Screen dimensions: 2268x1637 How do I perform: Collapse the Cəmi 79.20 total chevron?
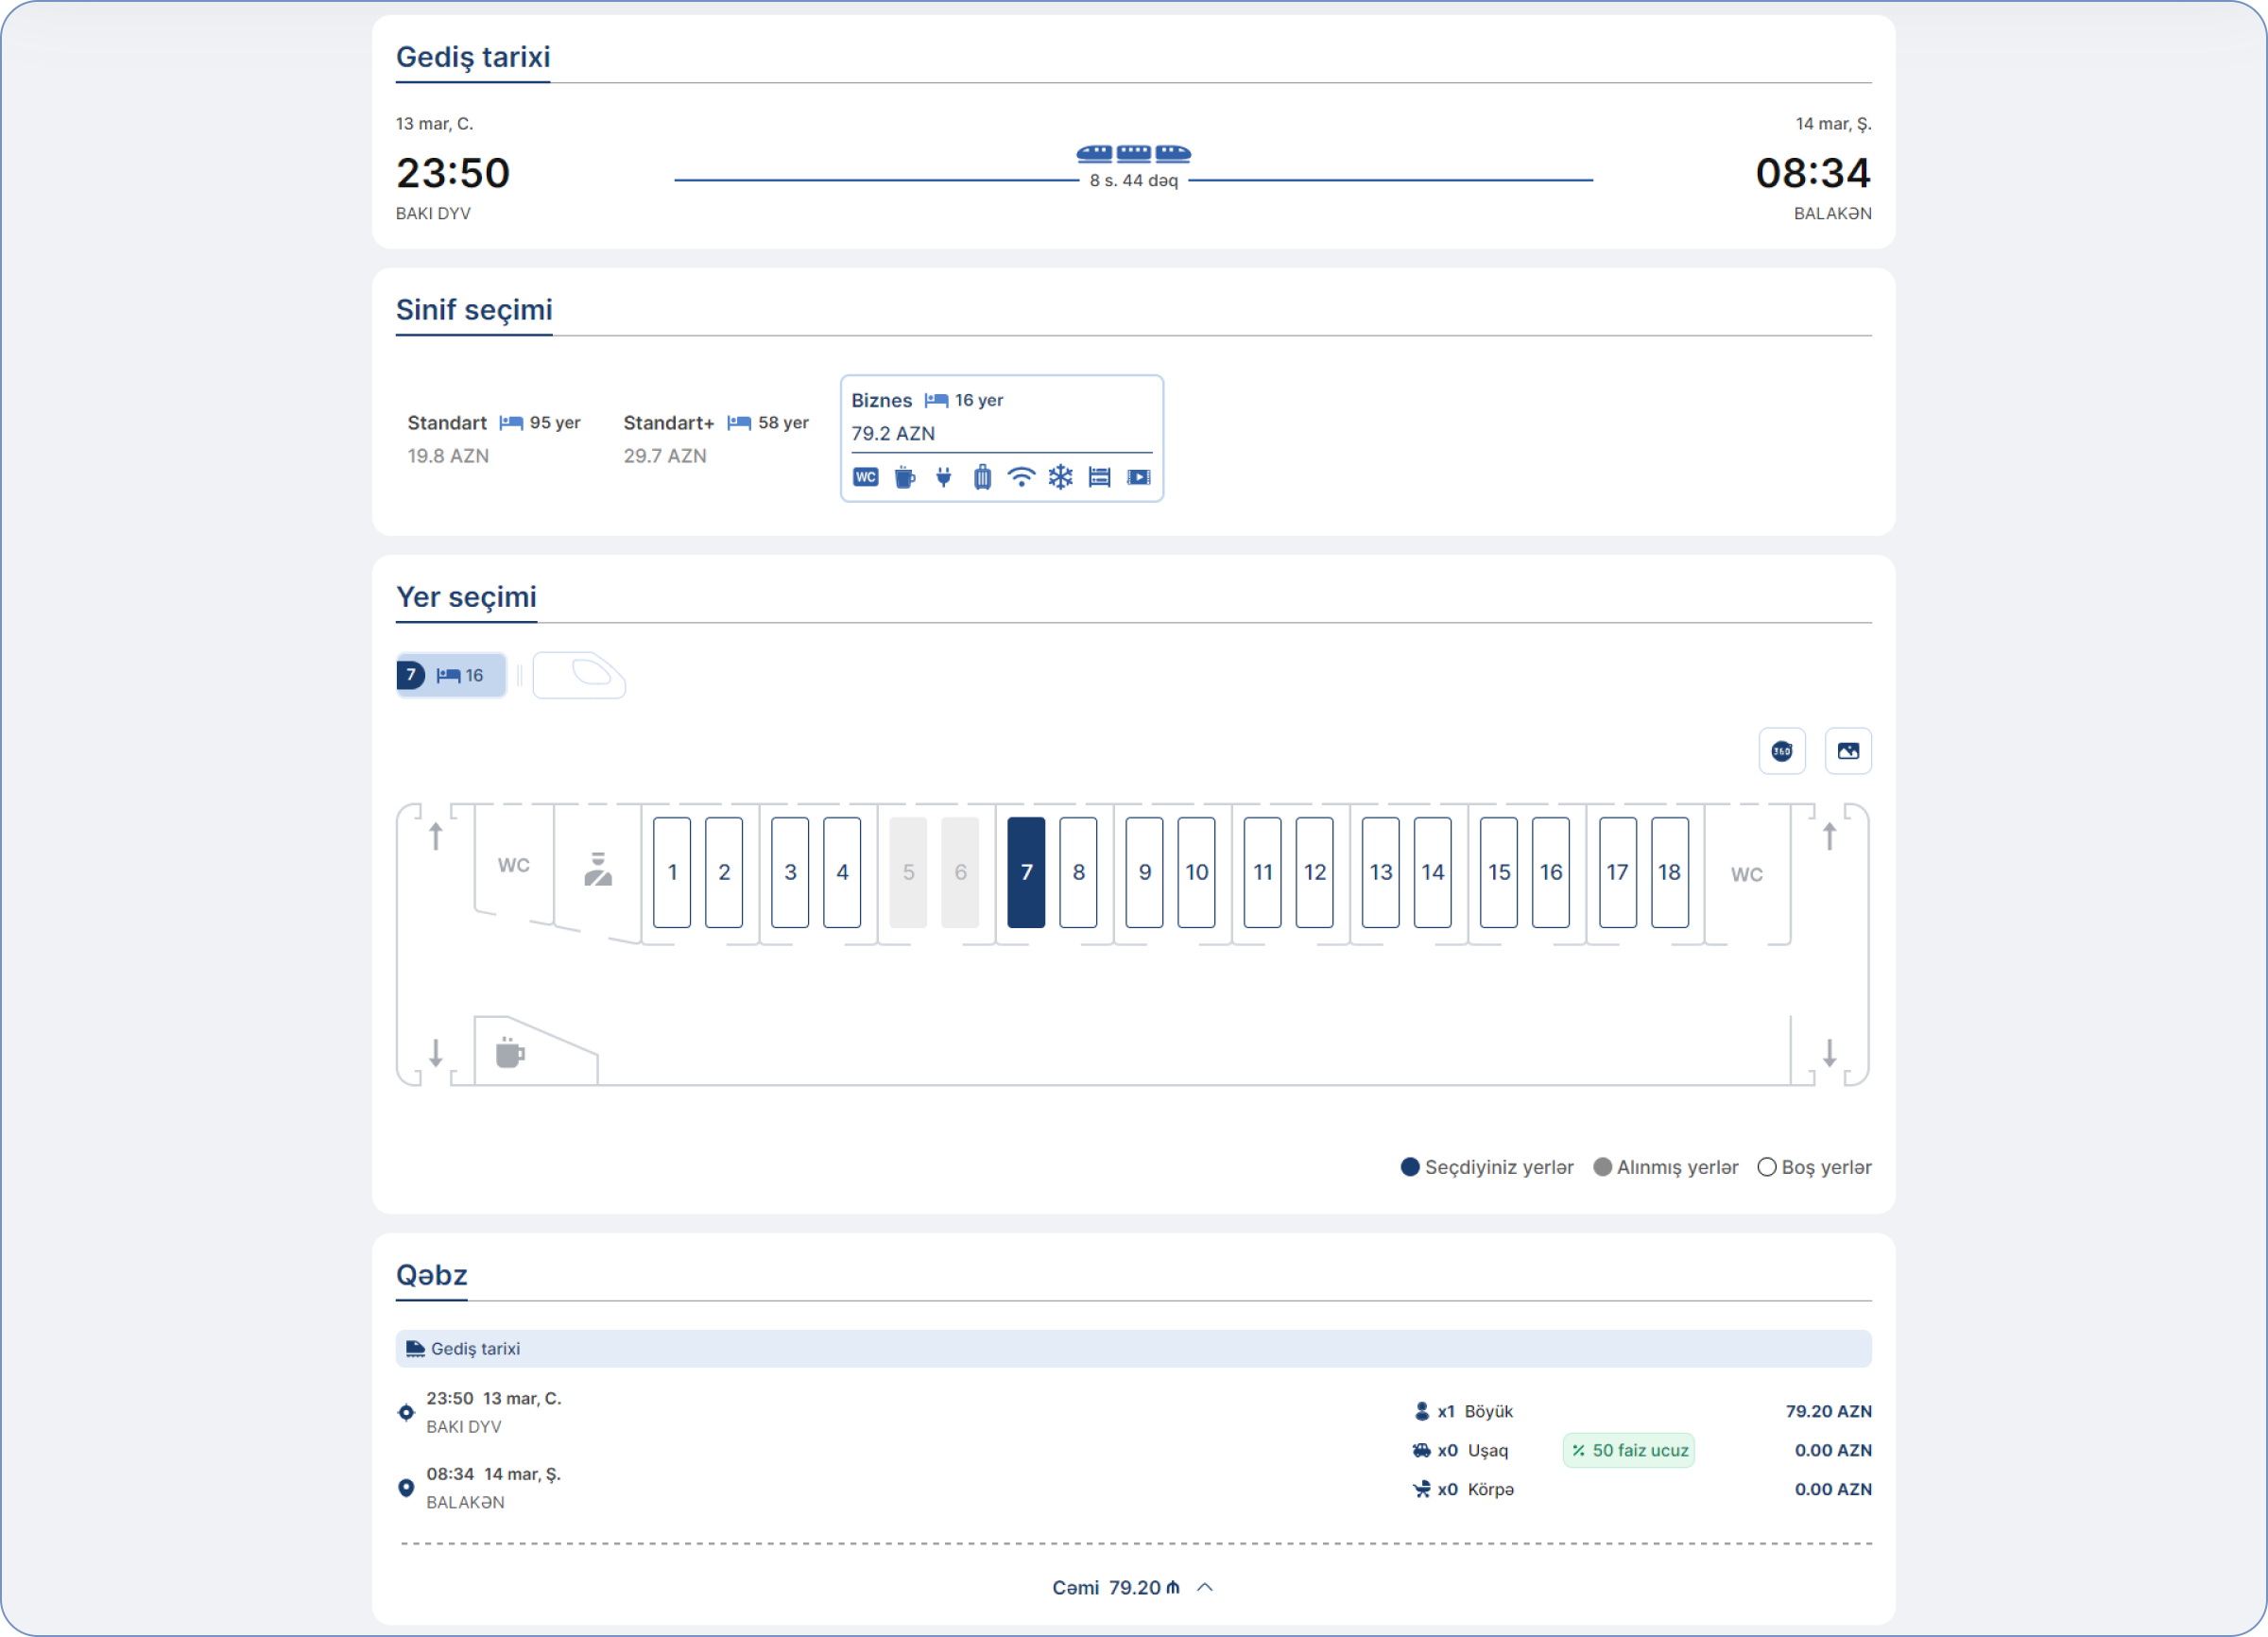tap(1205, 1587)
